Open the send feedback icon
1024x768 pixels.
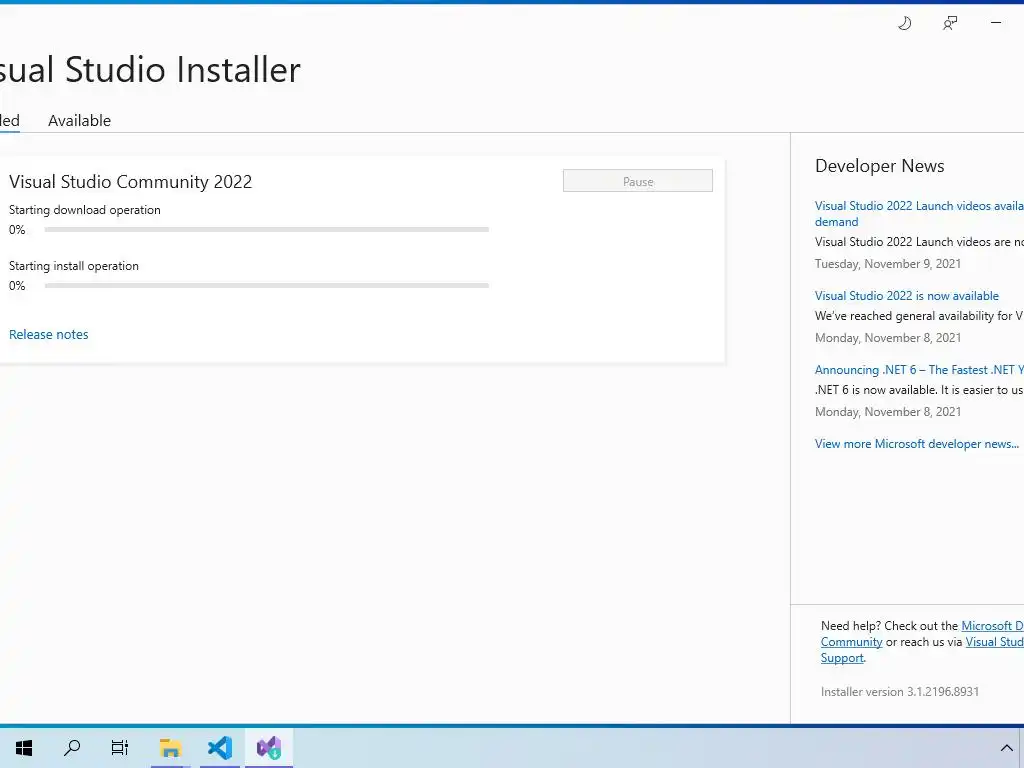point(950,24)
